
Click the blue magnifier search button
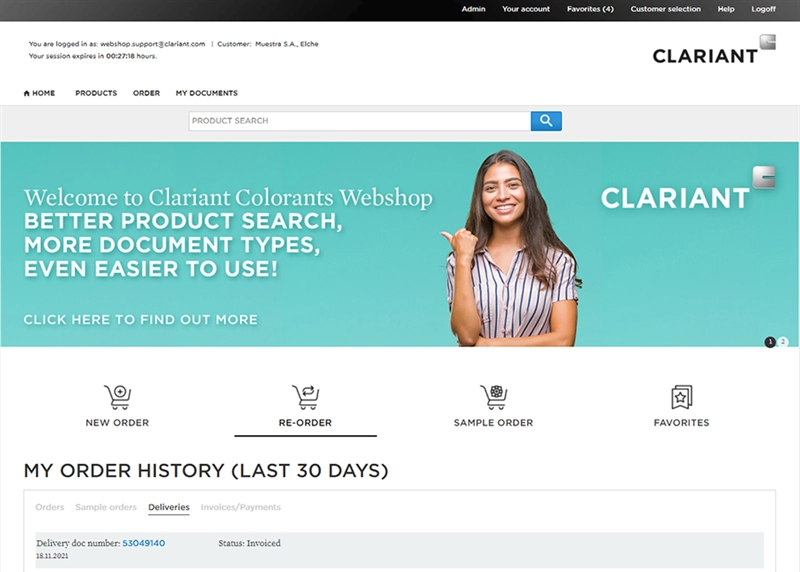tap(546, 121)
